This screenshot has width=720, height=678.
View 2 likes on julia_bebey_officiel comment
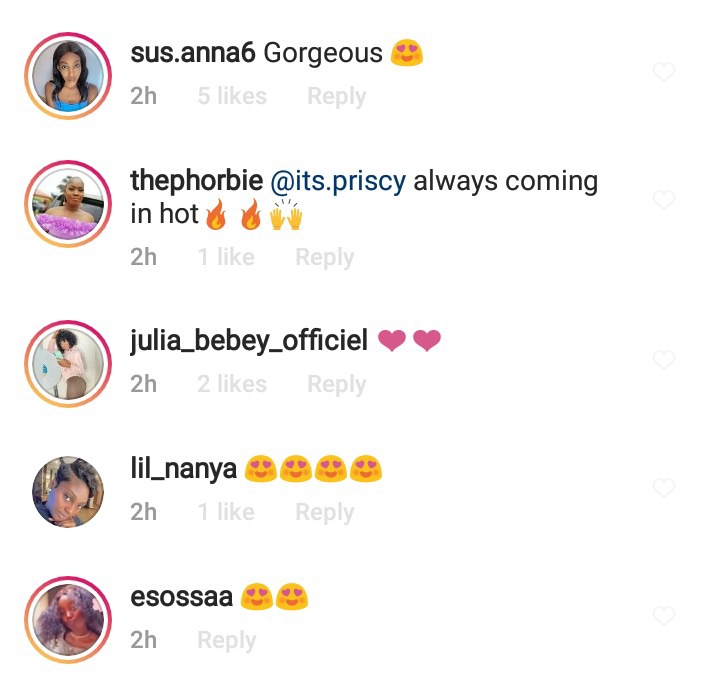click(x=232, y=384)
